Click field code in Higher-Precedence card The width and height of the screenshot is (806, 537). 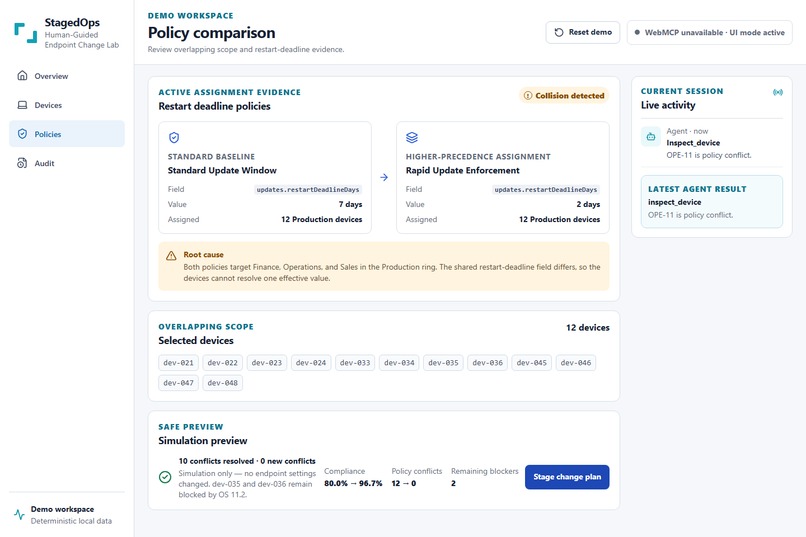pos(546,190)
